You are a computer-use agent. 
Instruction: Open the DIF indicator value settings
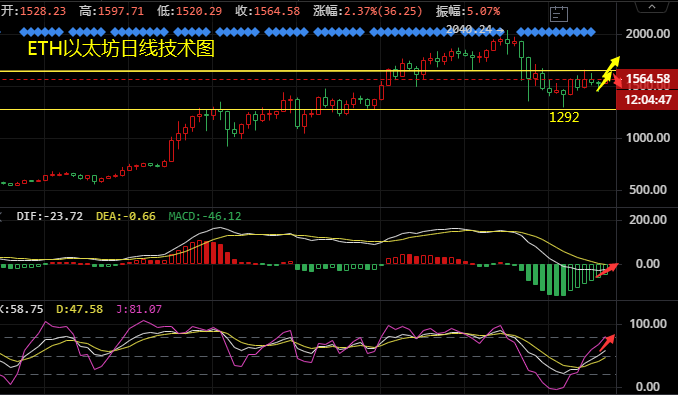(x=50, y=216)
